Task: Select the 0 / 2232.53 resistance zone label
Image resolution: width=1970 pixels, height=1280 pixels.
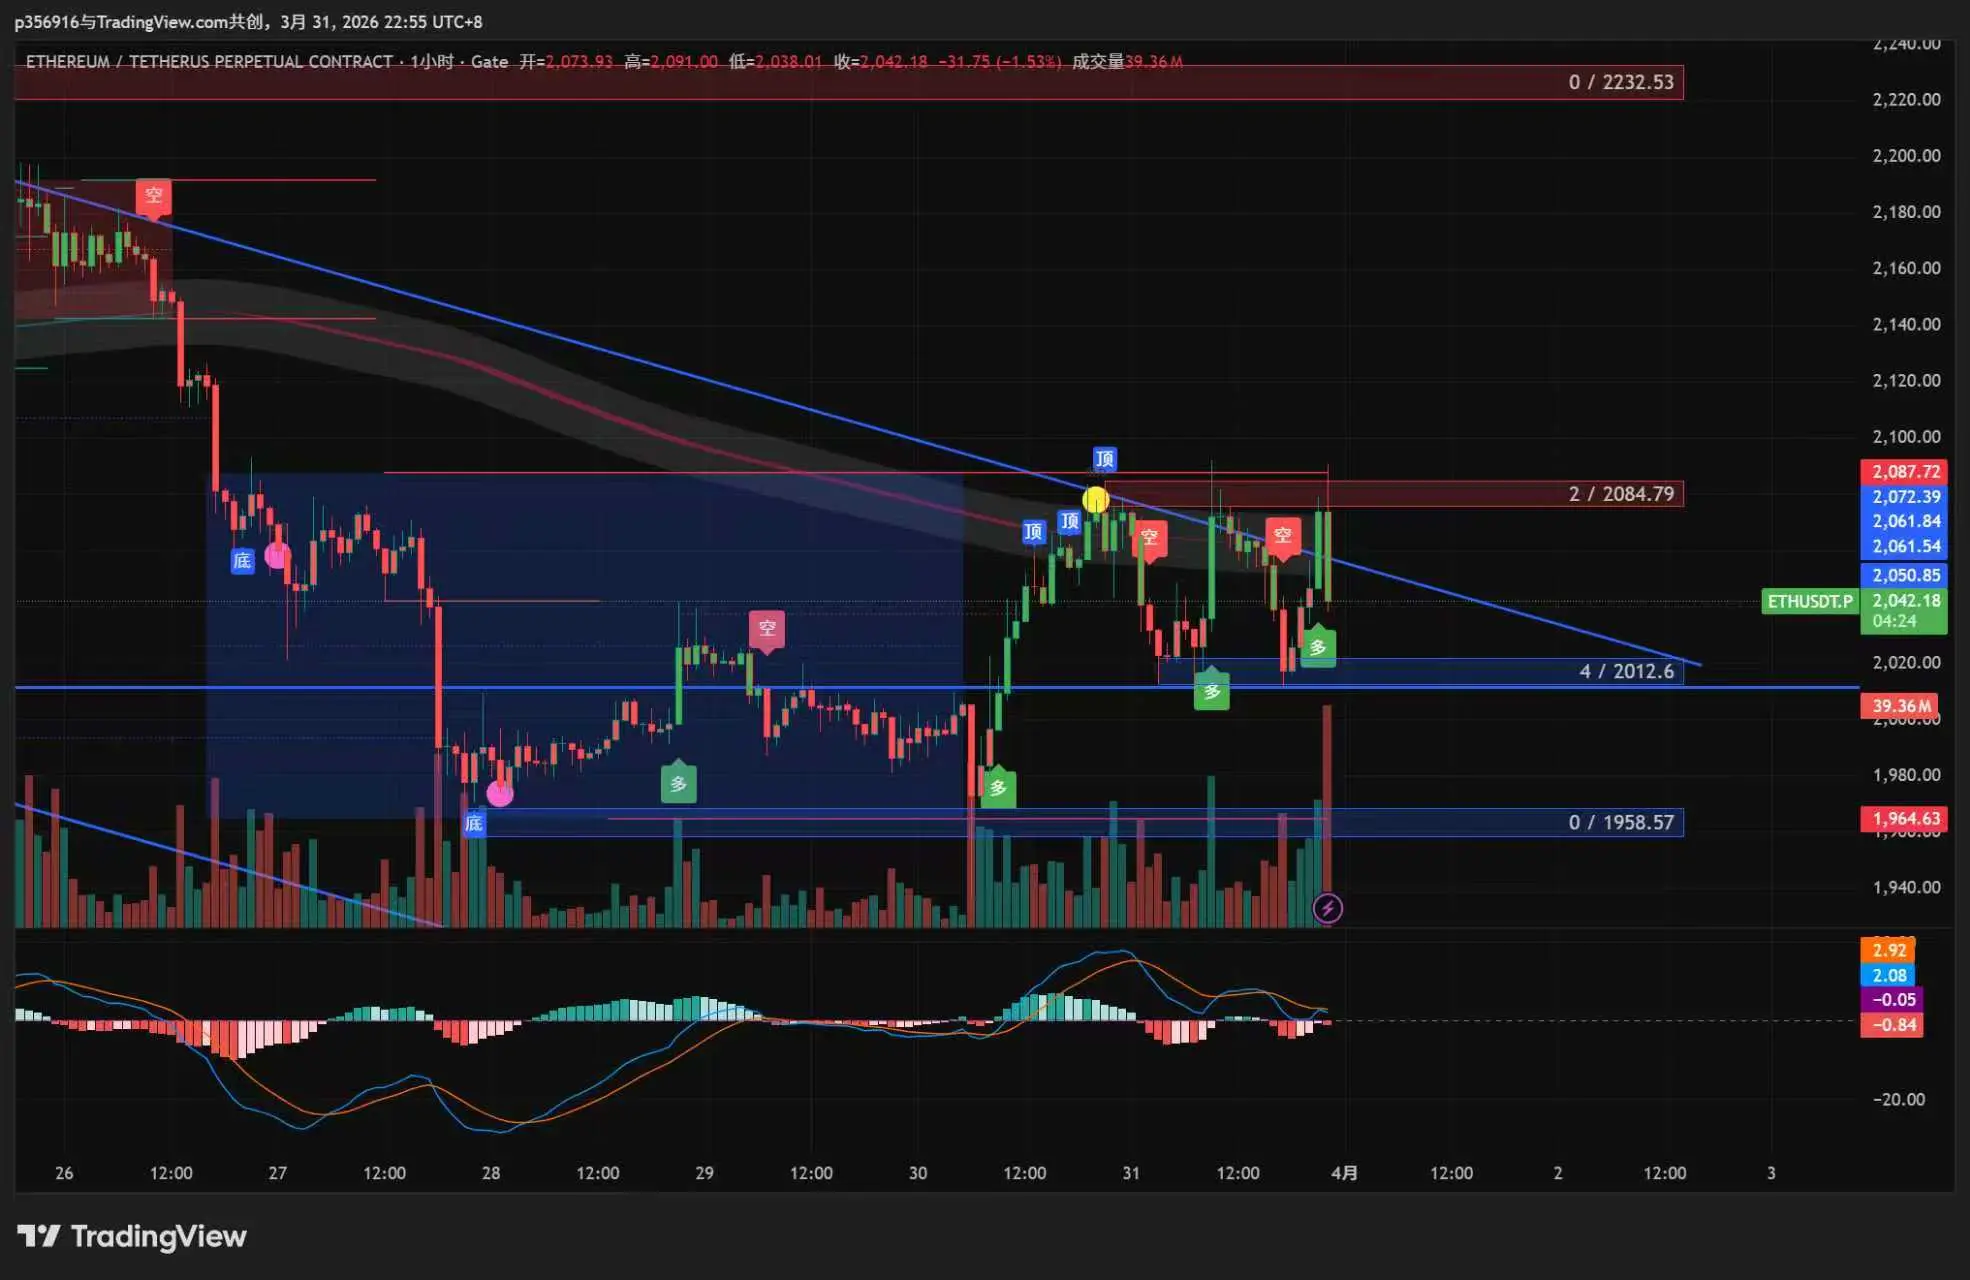Action: (x=1620, y=82)
